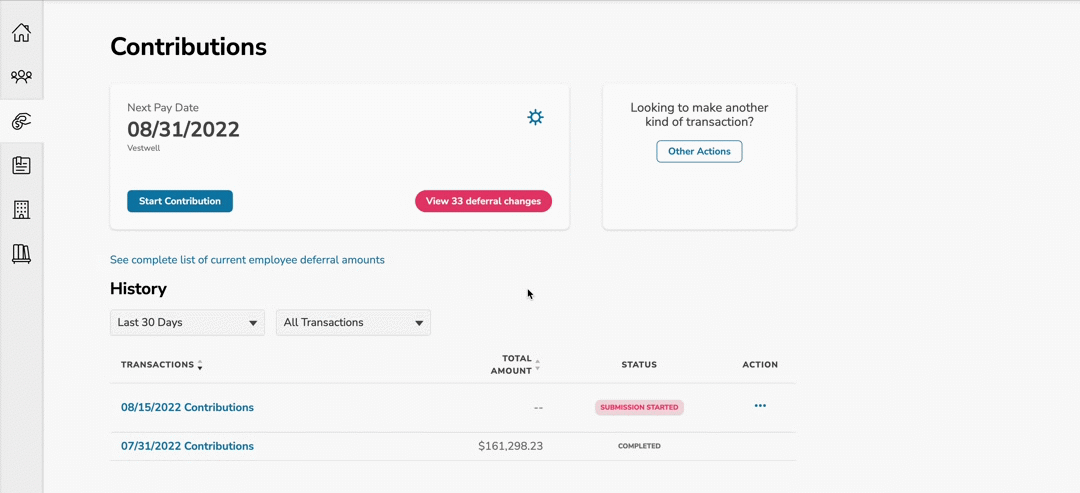
Task: Open action menu for 08/15/2022 Contributions
Action: pos(760,406)
